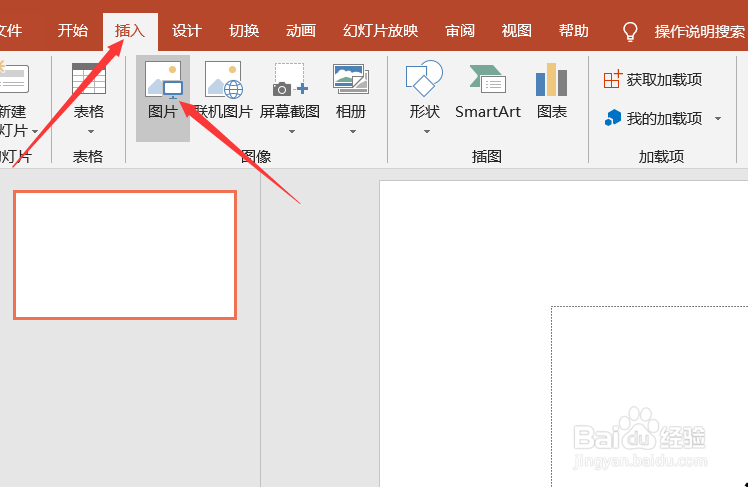The width and height of the screenshot is (748, 487).
Task: Insert a SmartArt graphic
Action: tap(488, 91)
